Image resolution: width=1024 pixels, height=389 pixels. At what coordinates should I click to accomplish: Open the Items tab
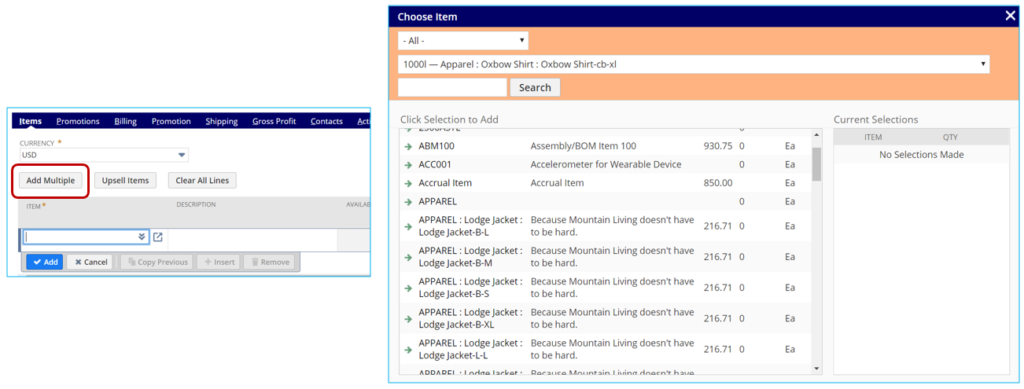point(31,121)
